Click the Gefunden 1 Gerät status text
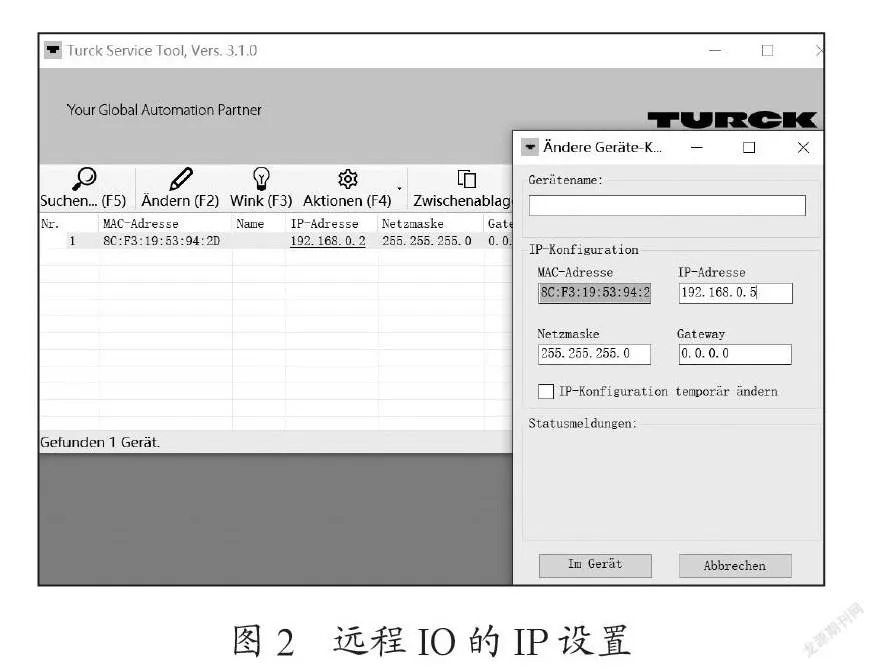 100,442
